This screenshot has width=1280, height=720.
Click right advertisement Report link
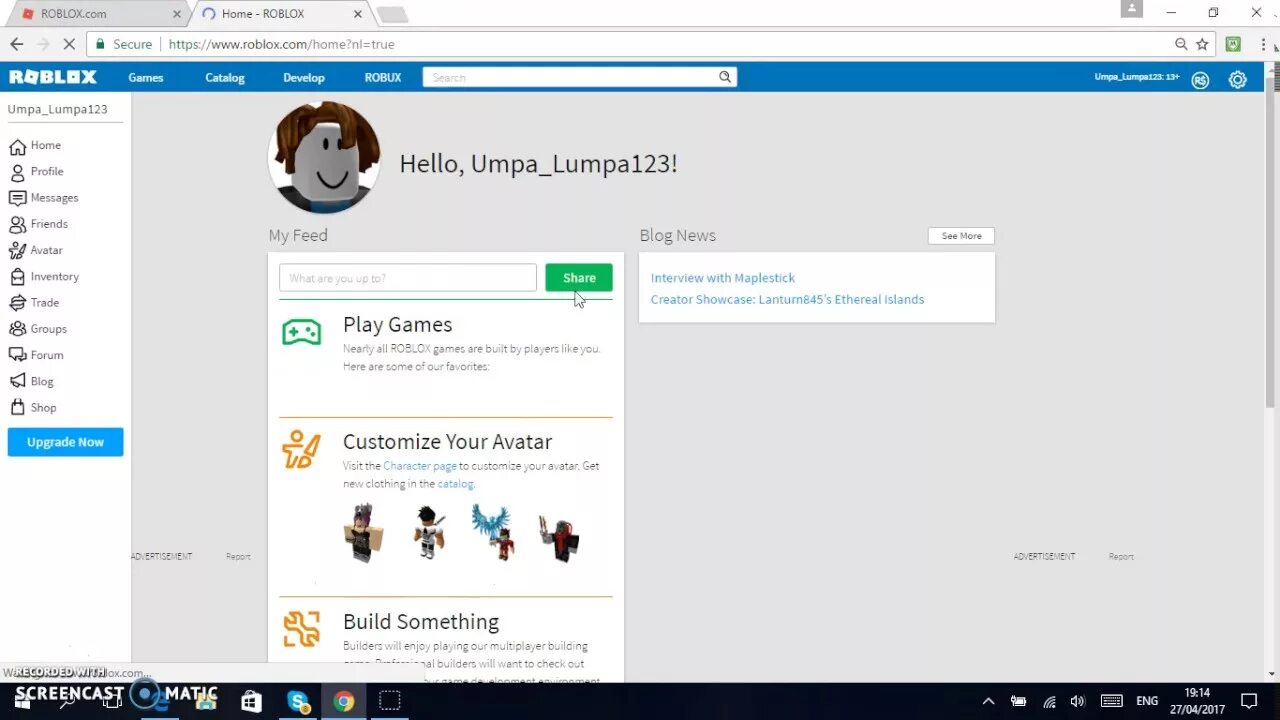(x=1121, y=556)
